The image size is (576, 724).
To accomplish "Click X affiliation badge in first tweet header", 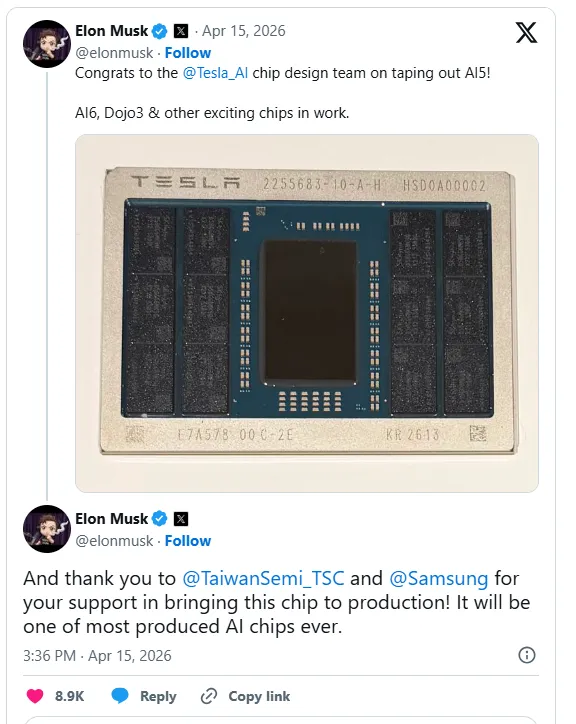I will click(181, 31).
